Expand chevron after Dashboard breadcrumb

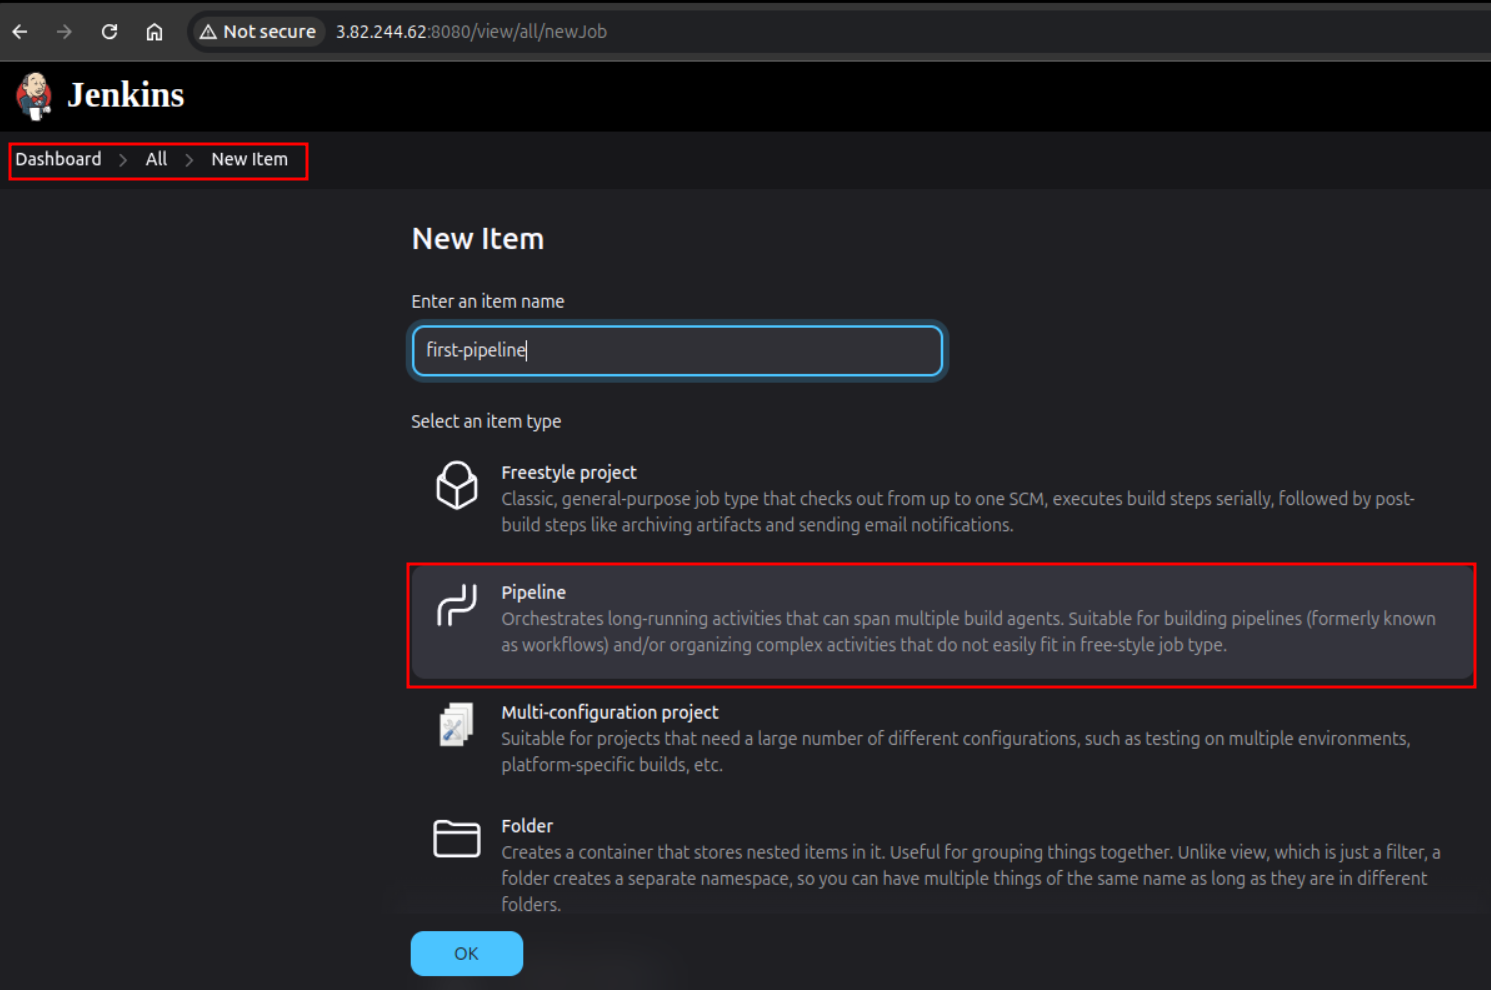[123, 160]
